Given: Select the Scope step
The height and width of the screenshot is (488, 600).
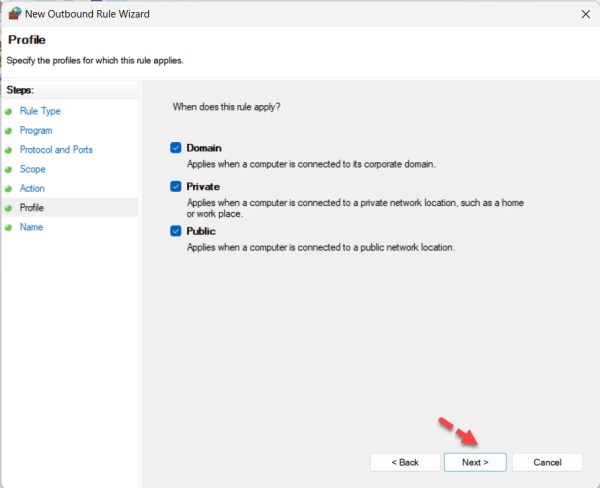Looking at the screenshot, I should (33, 169).
